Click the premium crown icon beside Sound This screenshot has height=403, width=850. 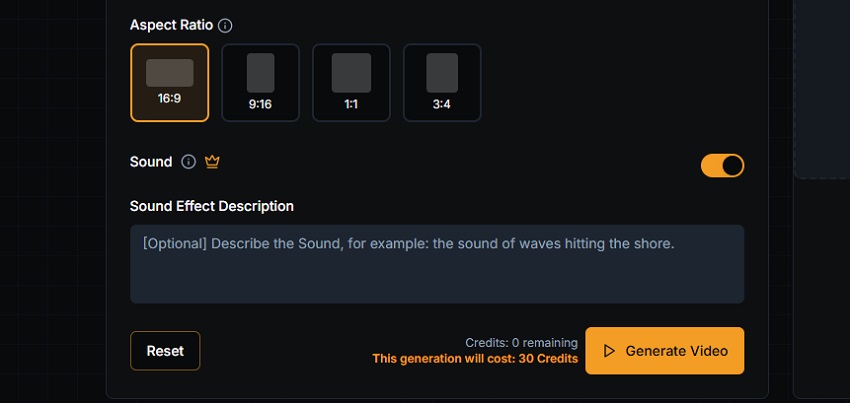point(212,162)
